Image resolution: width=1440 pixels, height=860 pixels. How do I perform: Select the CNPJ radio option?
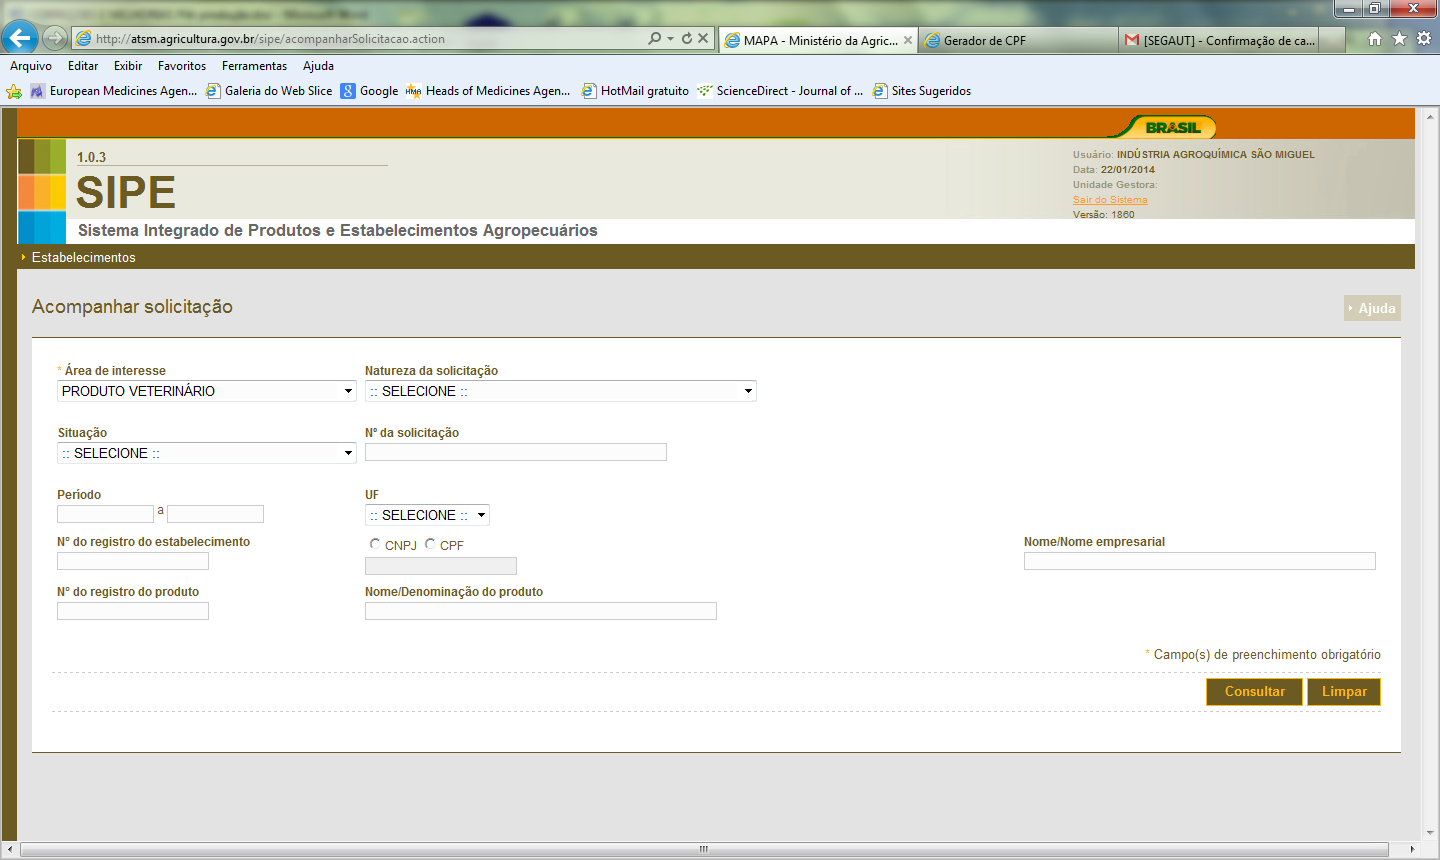pyautogui.click(x=375, y=544)
